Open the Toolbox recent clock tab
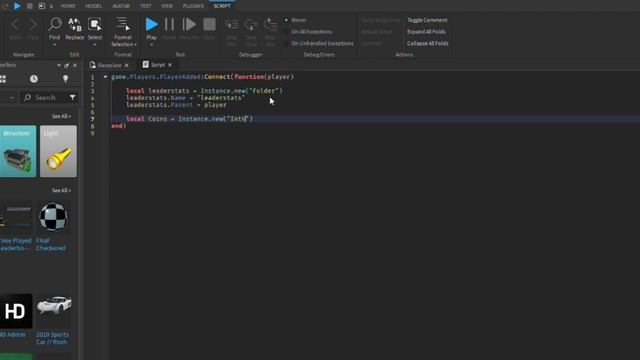 [34, 79]
